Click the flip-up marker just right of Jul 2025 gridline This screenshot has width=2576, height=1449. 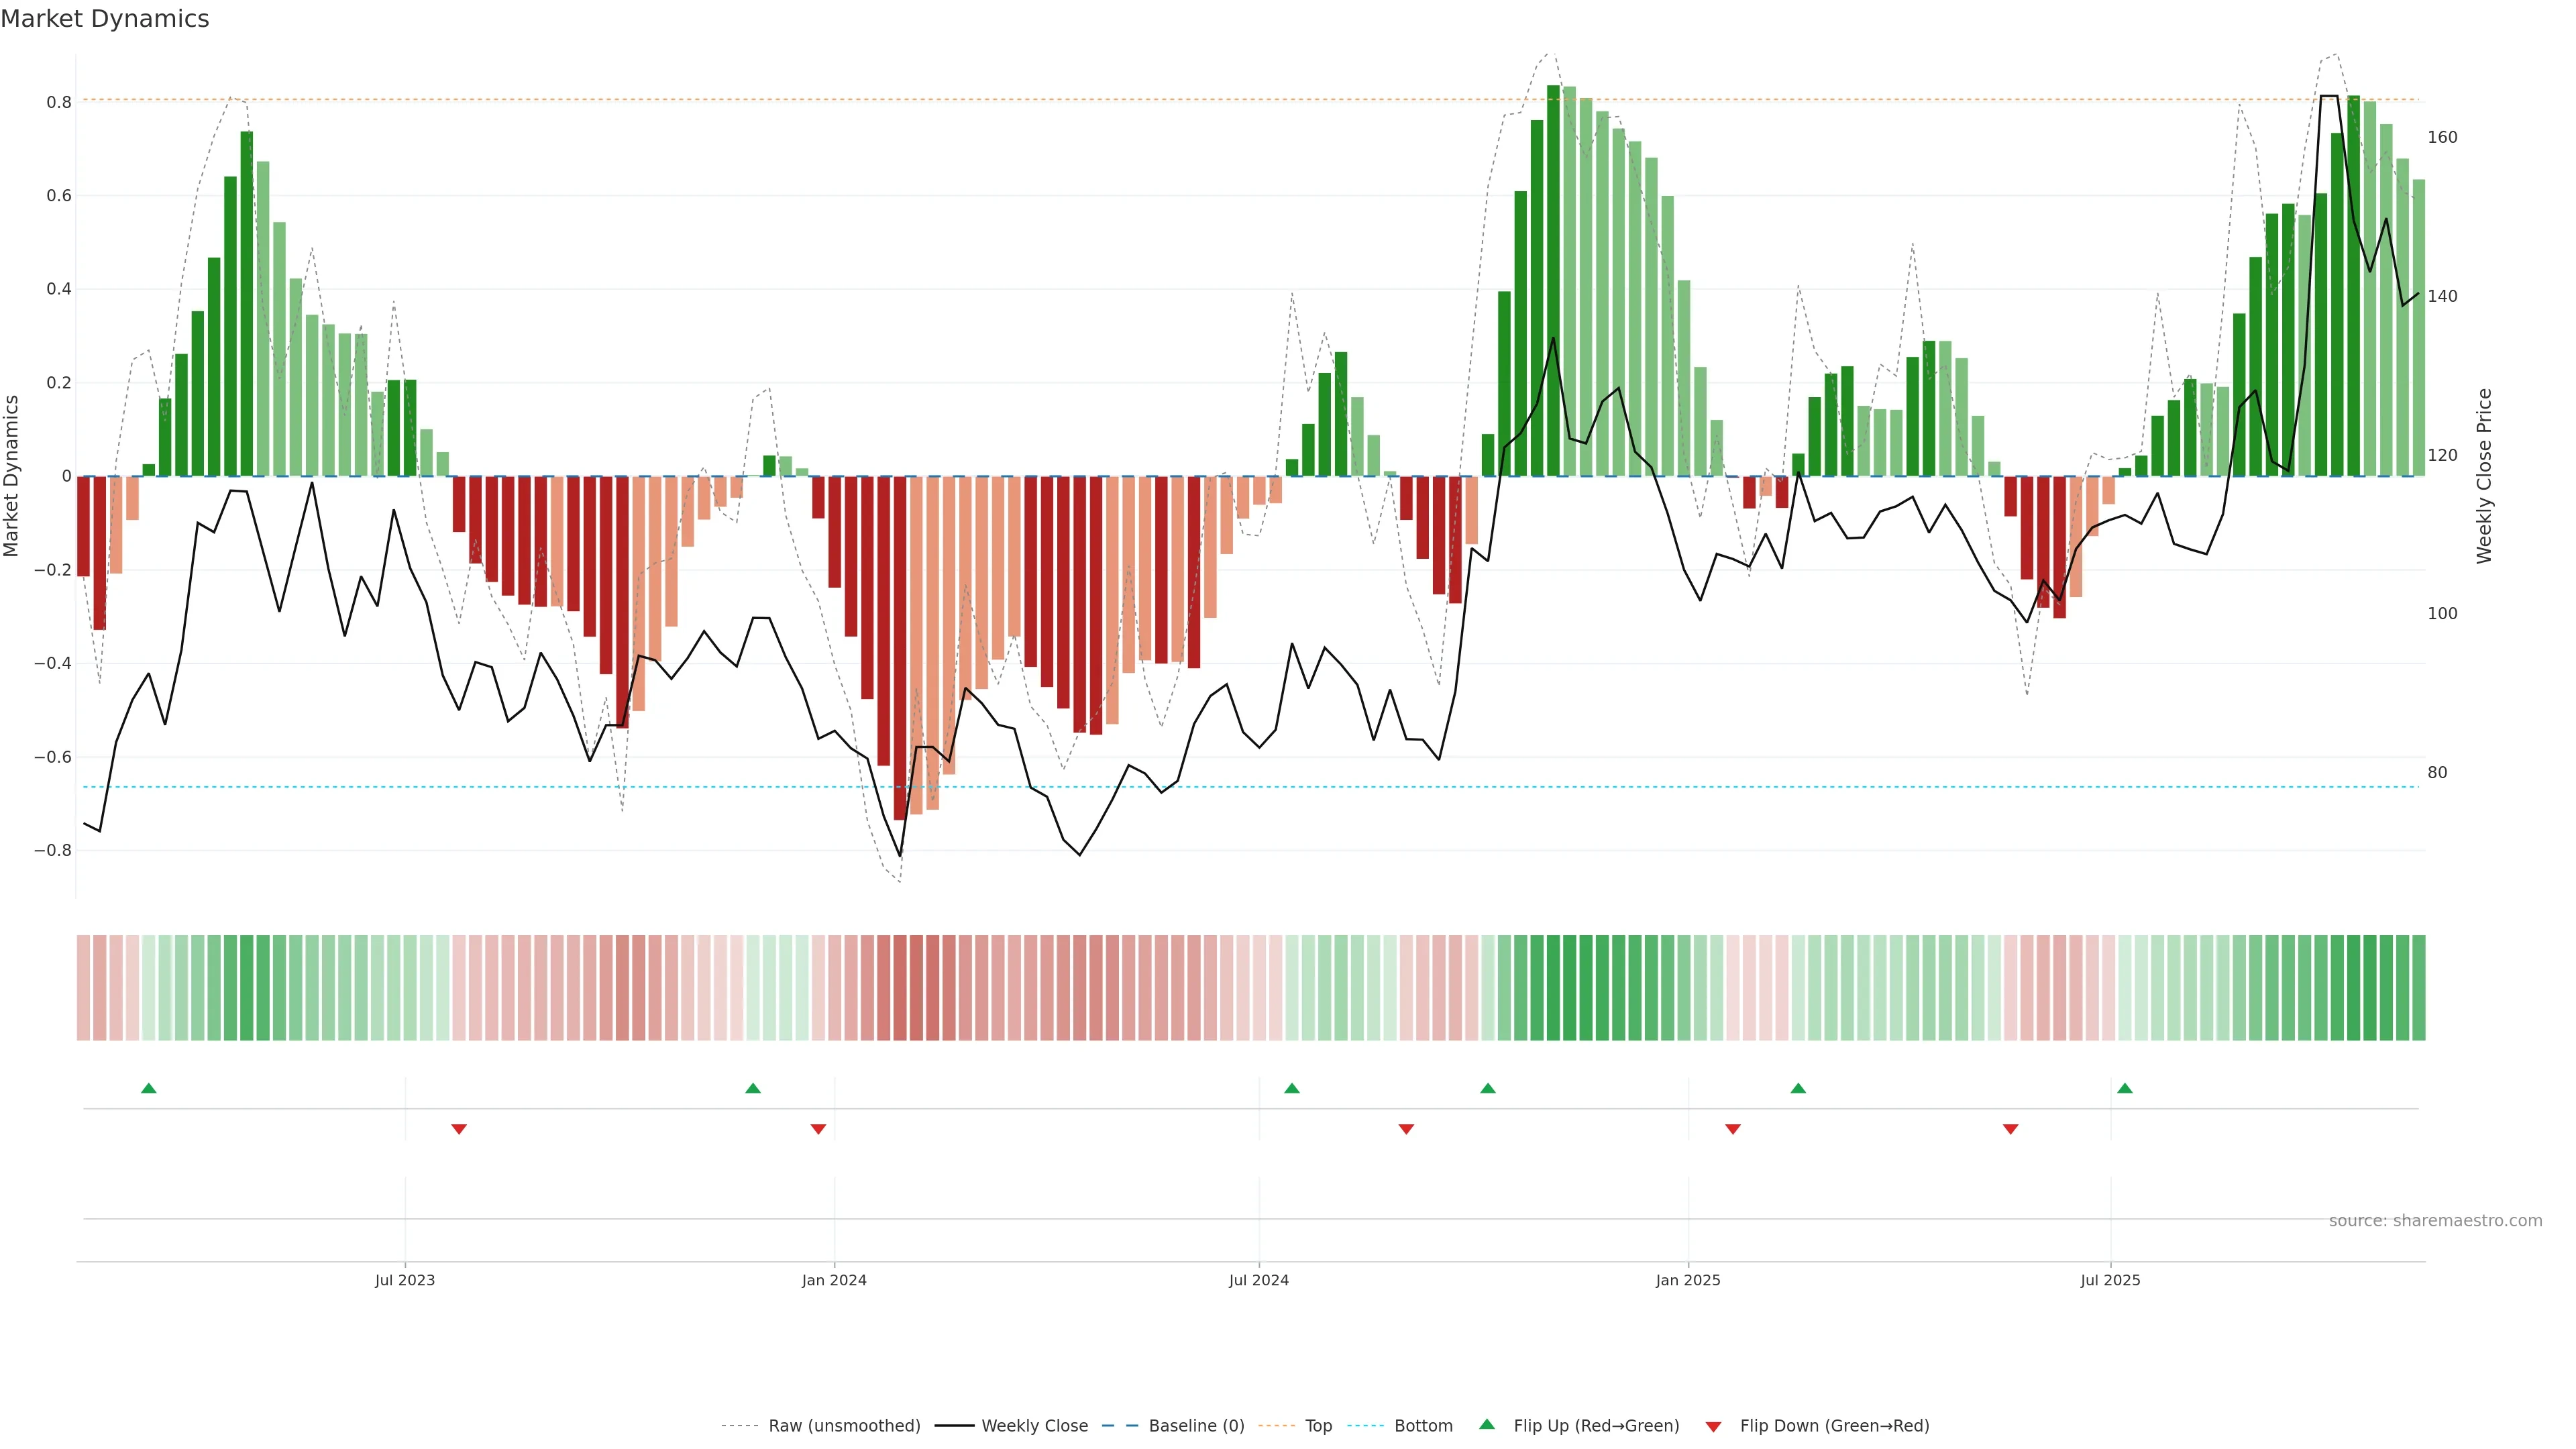tap(2124, 1088)
